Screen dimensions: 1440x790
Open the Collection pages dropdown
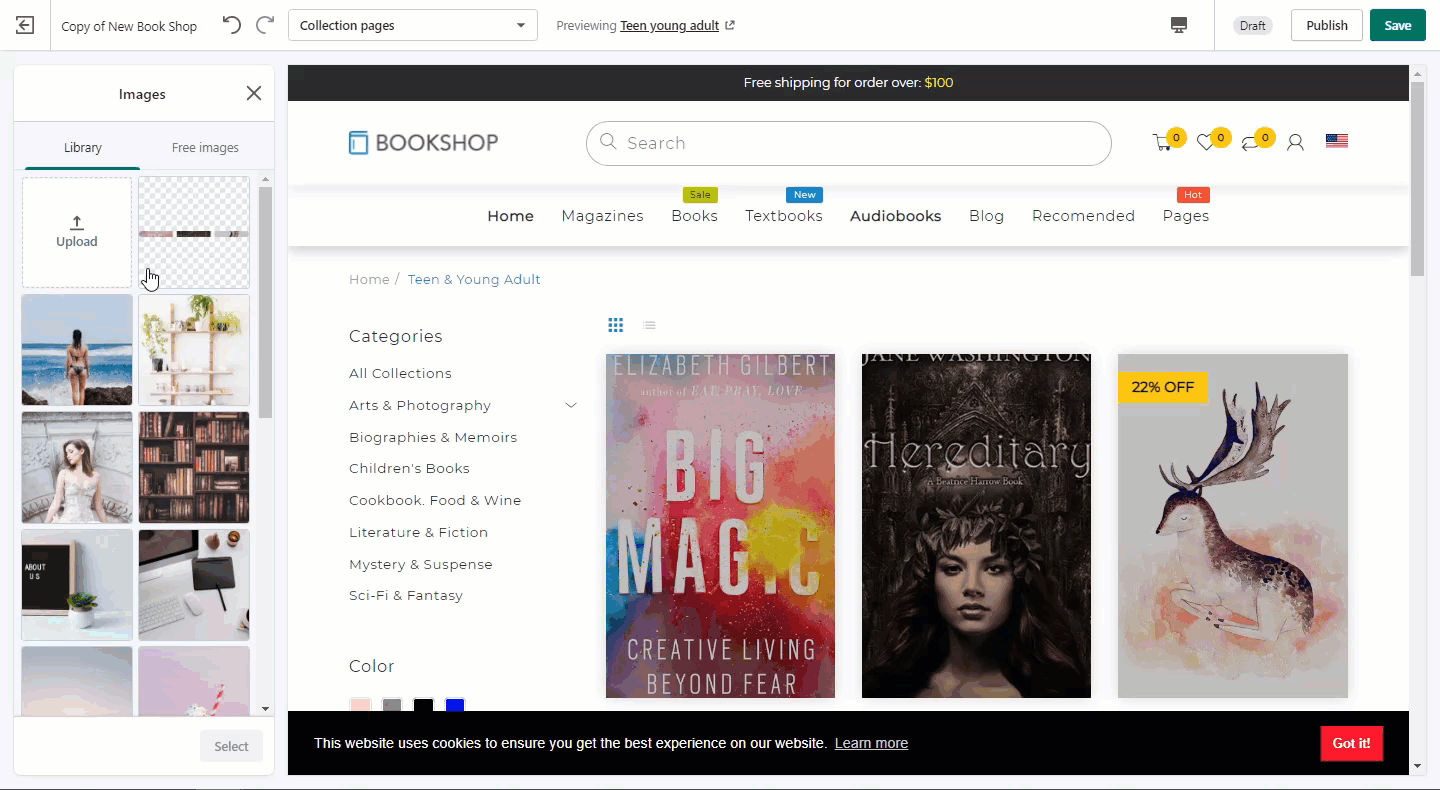coord(413,25)
